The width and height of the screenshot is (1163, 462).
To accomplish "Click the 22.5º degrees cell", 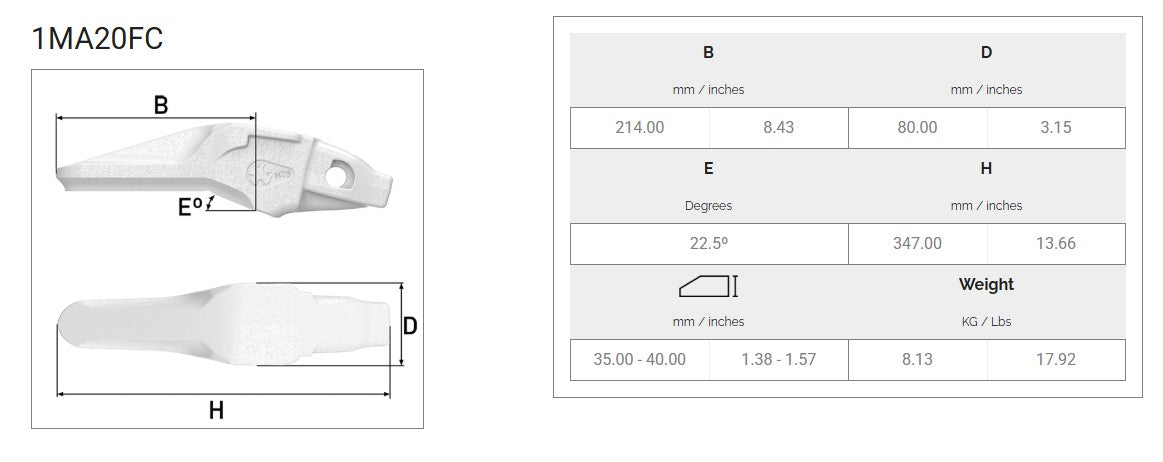I will 708,243.
